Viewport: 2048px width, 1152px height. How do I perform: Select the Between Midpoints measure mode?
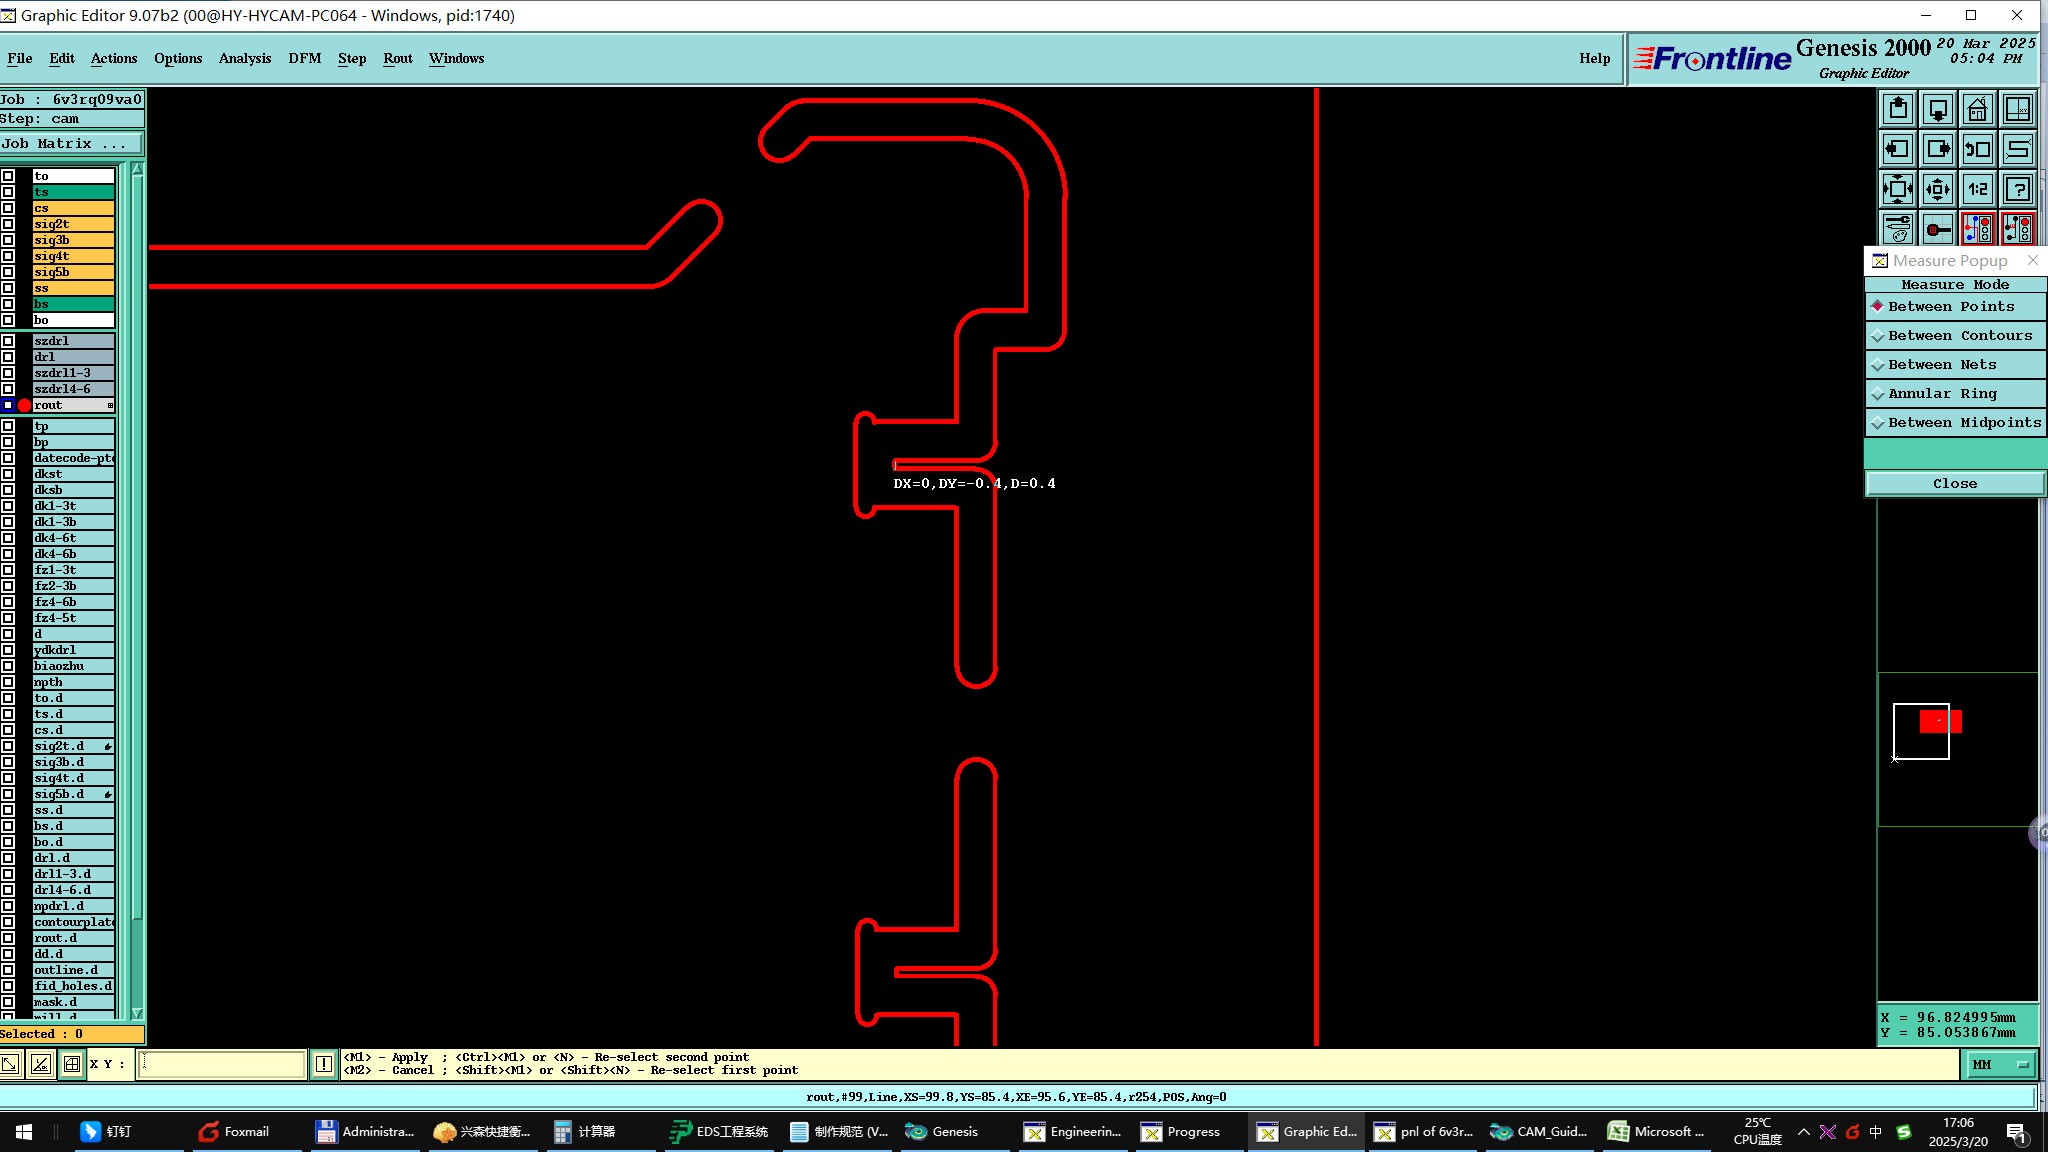pos(1954,423)
